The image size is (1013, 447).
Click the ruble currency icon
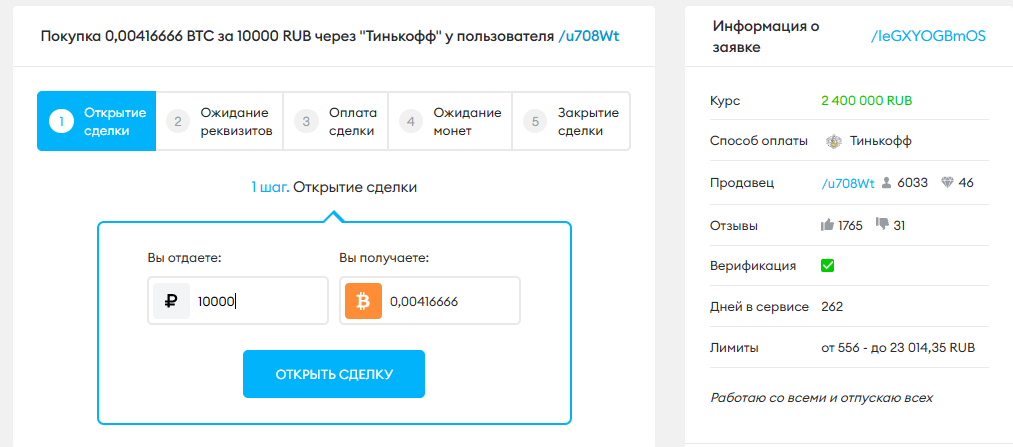point(171,301)
